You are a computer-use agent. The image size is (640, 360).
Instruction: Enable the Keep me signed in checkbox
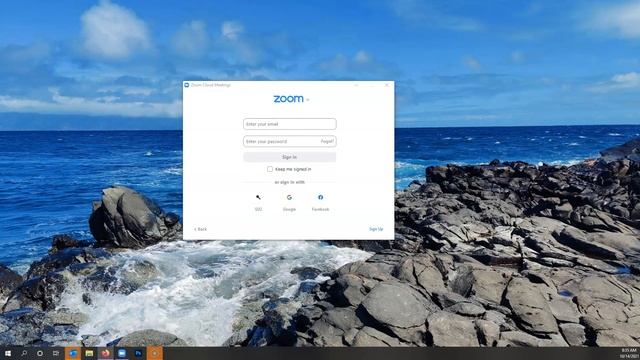pyautogui.click(x=270, y=169)
